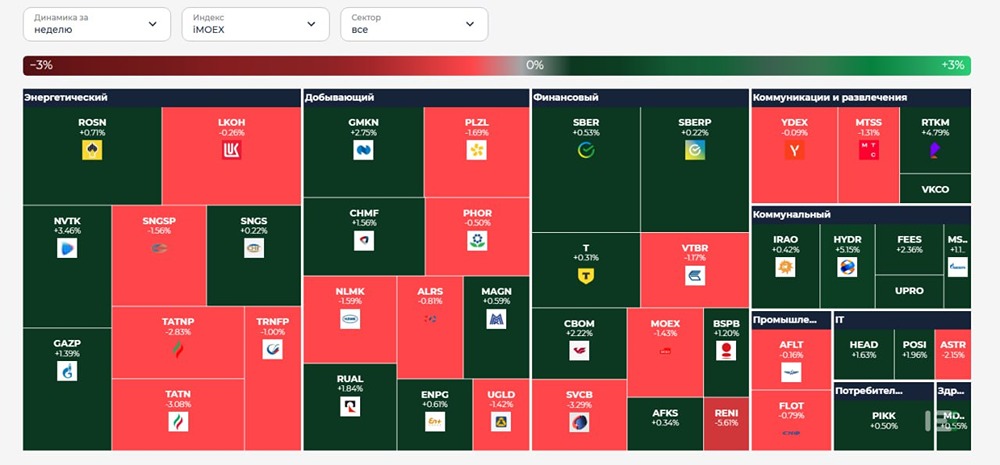Click the NLMK logo icon
The height and width of the screenshot is (465, 1000).
click(x=350, y=319)
